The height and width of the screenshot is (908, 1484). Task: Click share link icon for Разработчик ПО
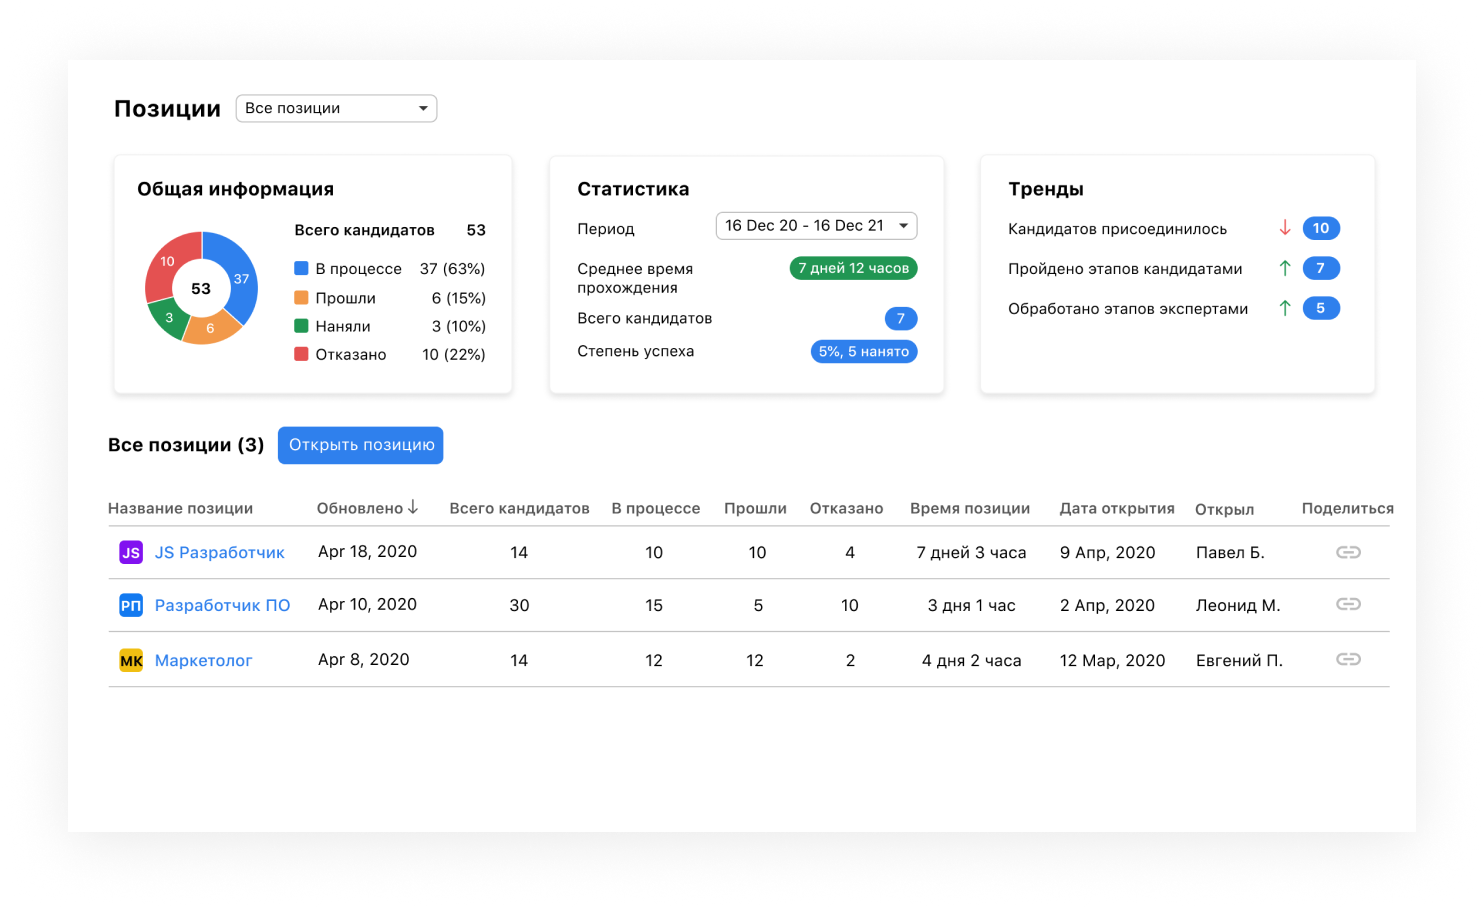click(1348, 604)
